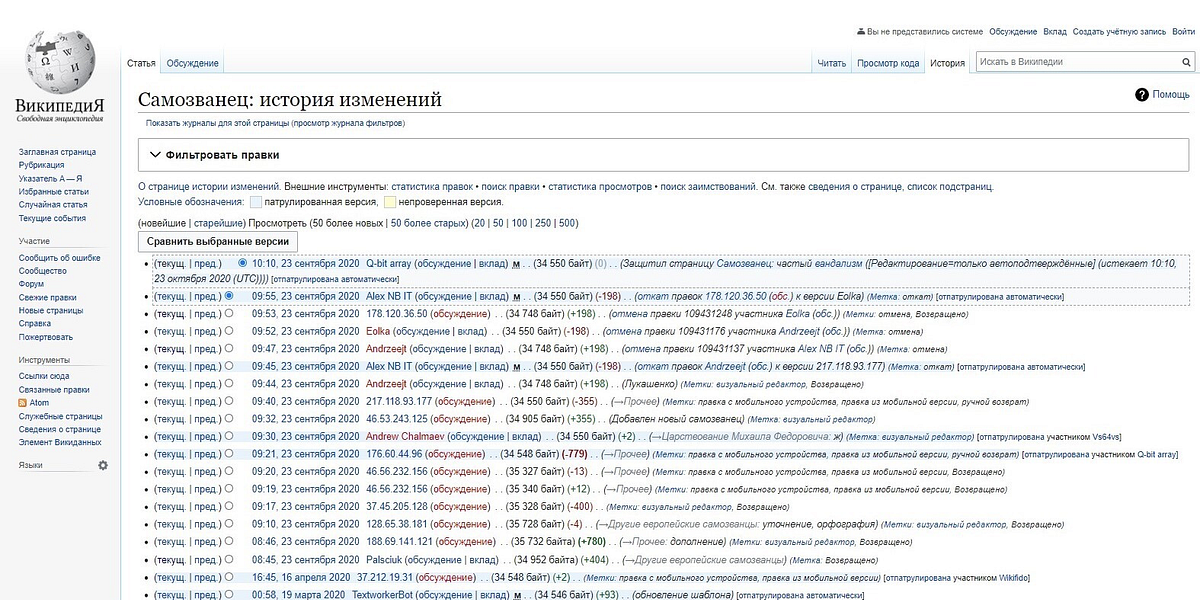The height and width of the screenshot is (600, 1200).
Task: Select the История tab
Action: 947,64
